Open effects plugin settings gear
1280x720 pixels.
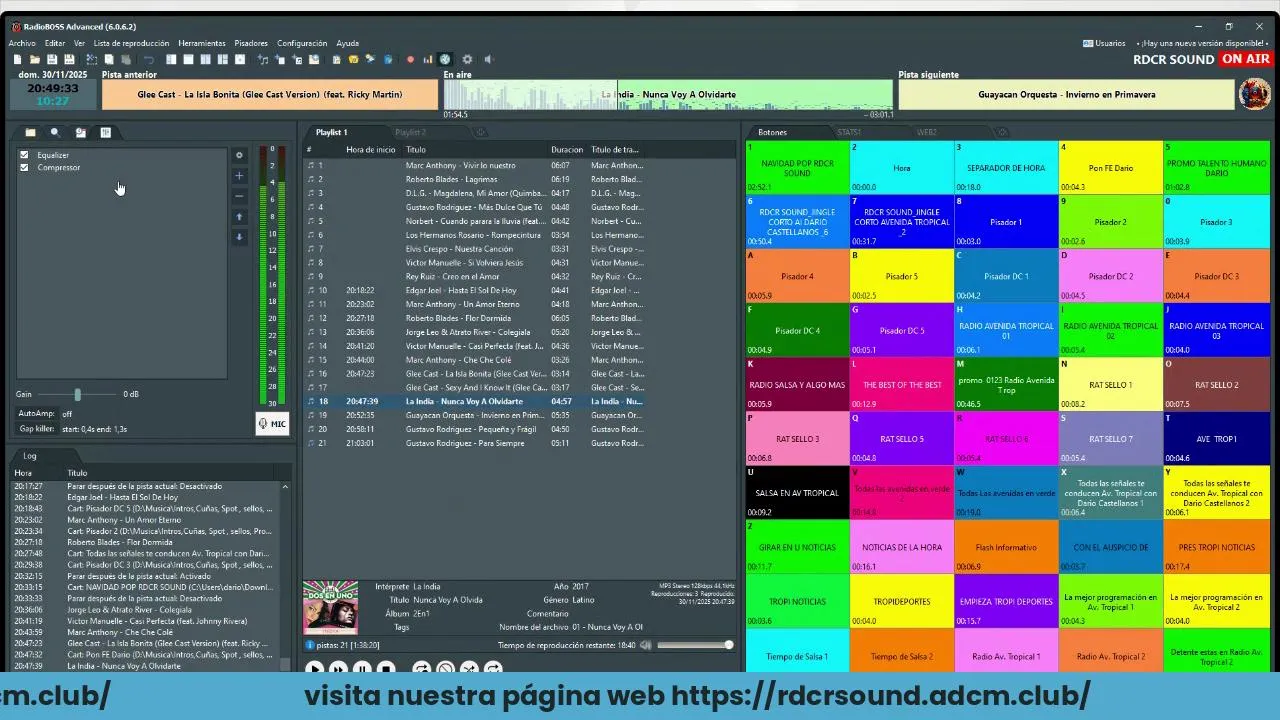[x=239, y=155]
